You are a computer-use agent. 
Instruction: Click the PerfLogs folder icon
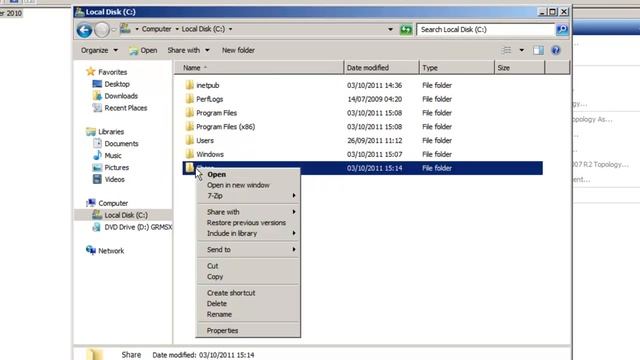point(189,99)
